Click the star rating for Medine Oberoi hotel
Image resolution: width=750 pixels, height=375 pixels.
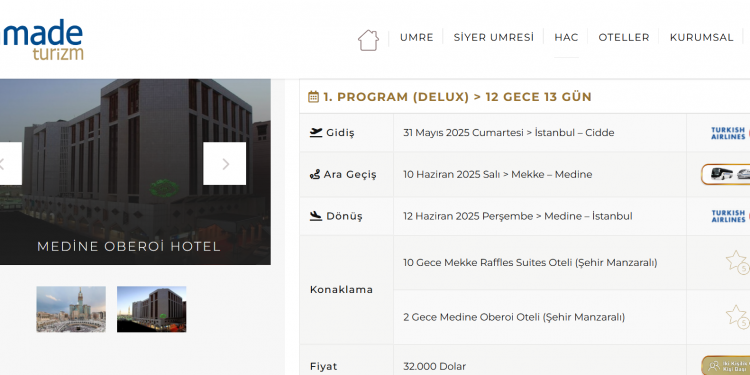737,317
